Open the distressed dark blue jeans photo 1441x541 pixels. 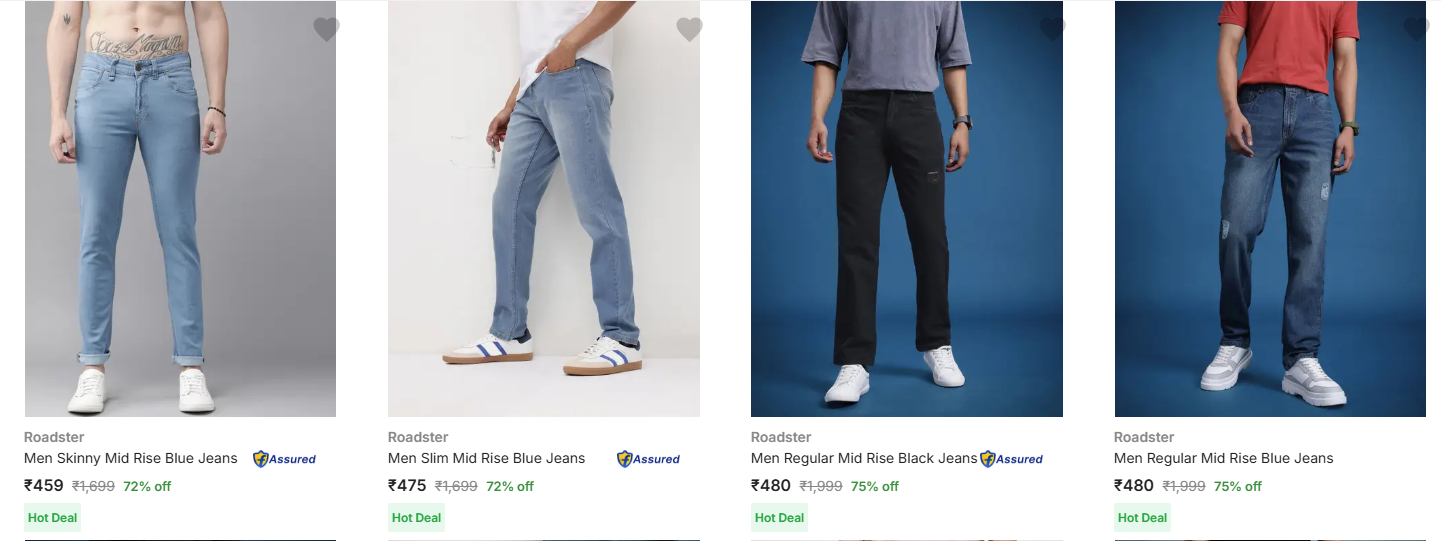pos(1270,210)
